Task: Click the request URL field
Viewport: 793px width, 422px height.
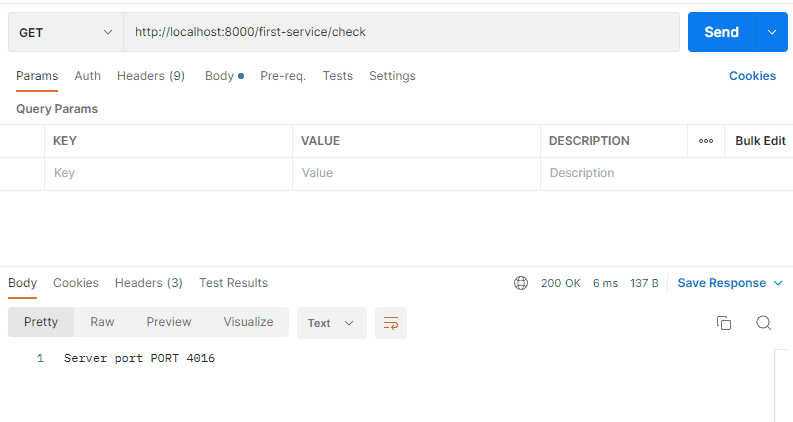Action: tap(402, 32)
